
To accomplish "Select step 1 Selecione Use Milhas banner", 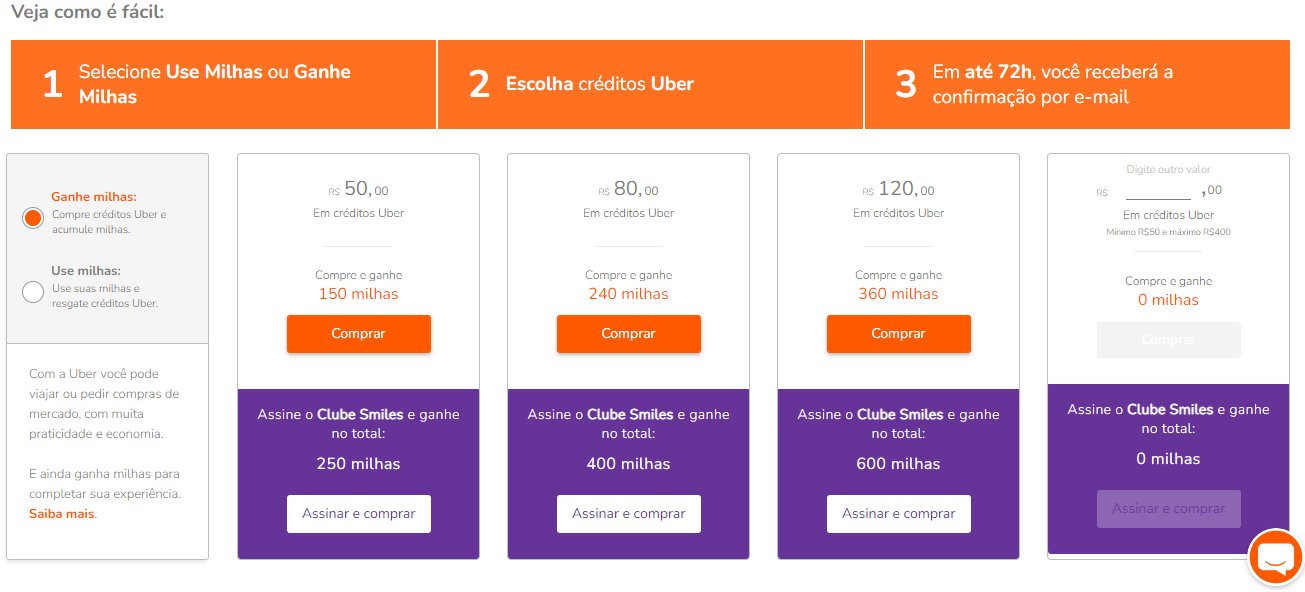I will (x=223, y=84).
